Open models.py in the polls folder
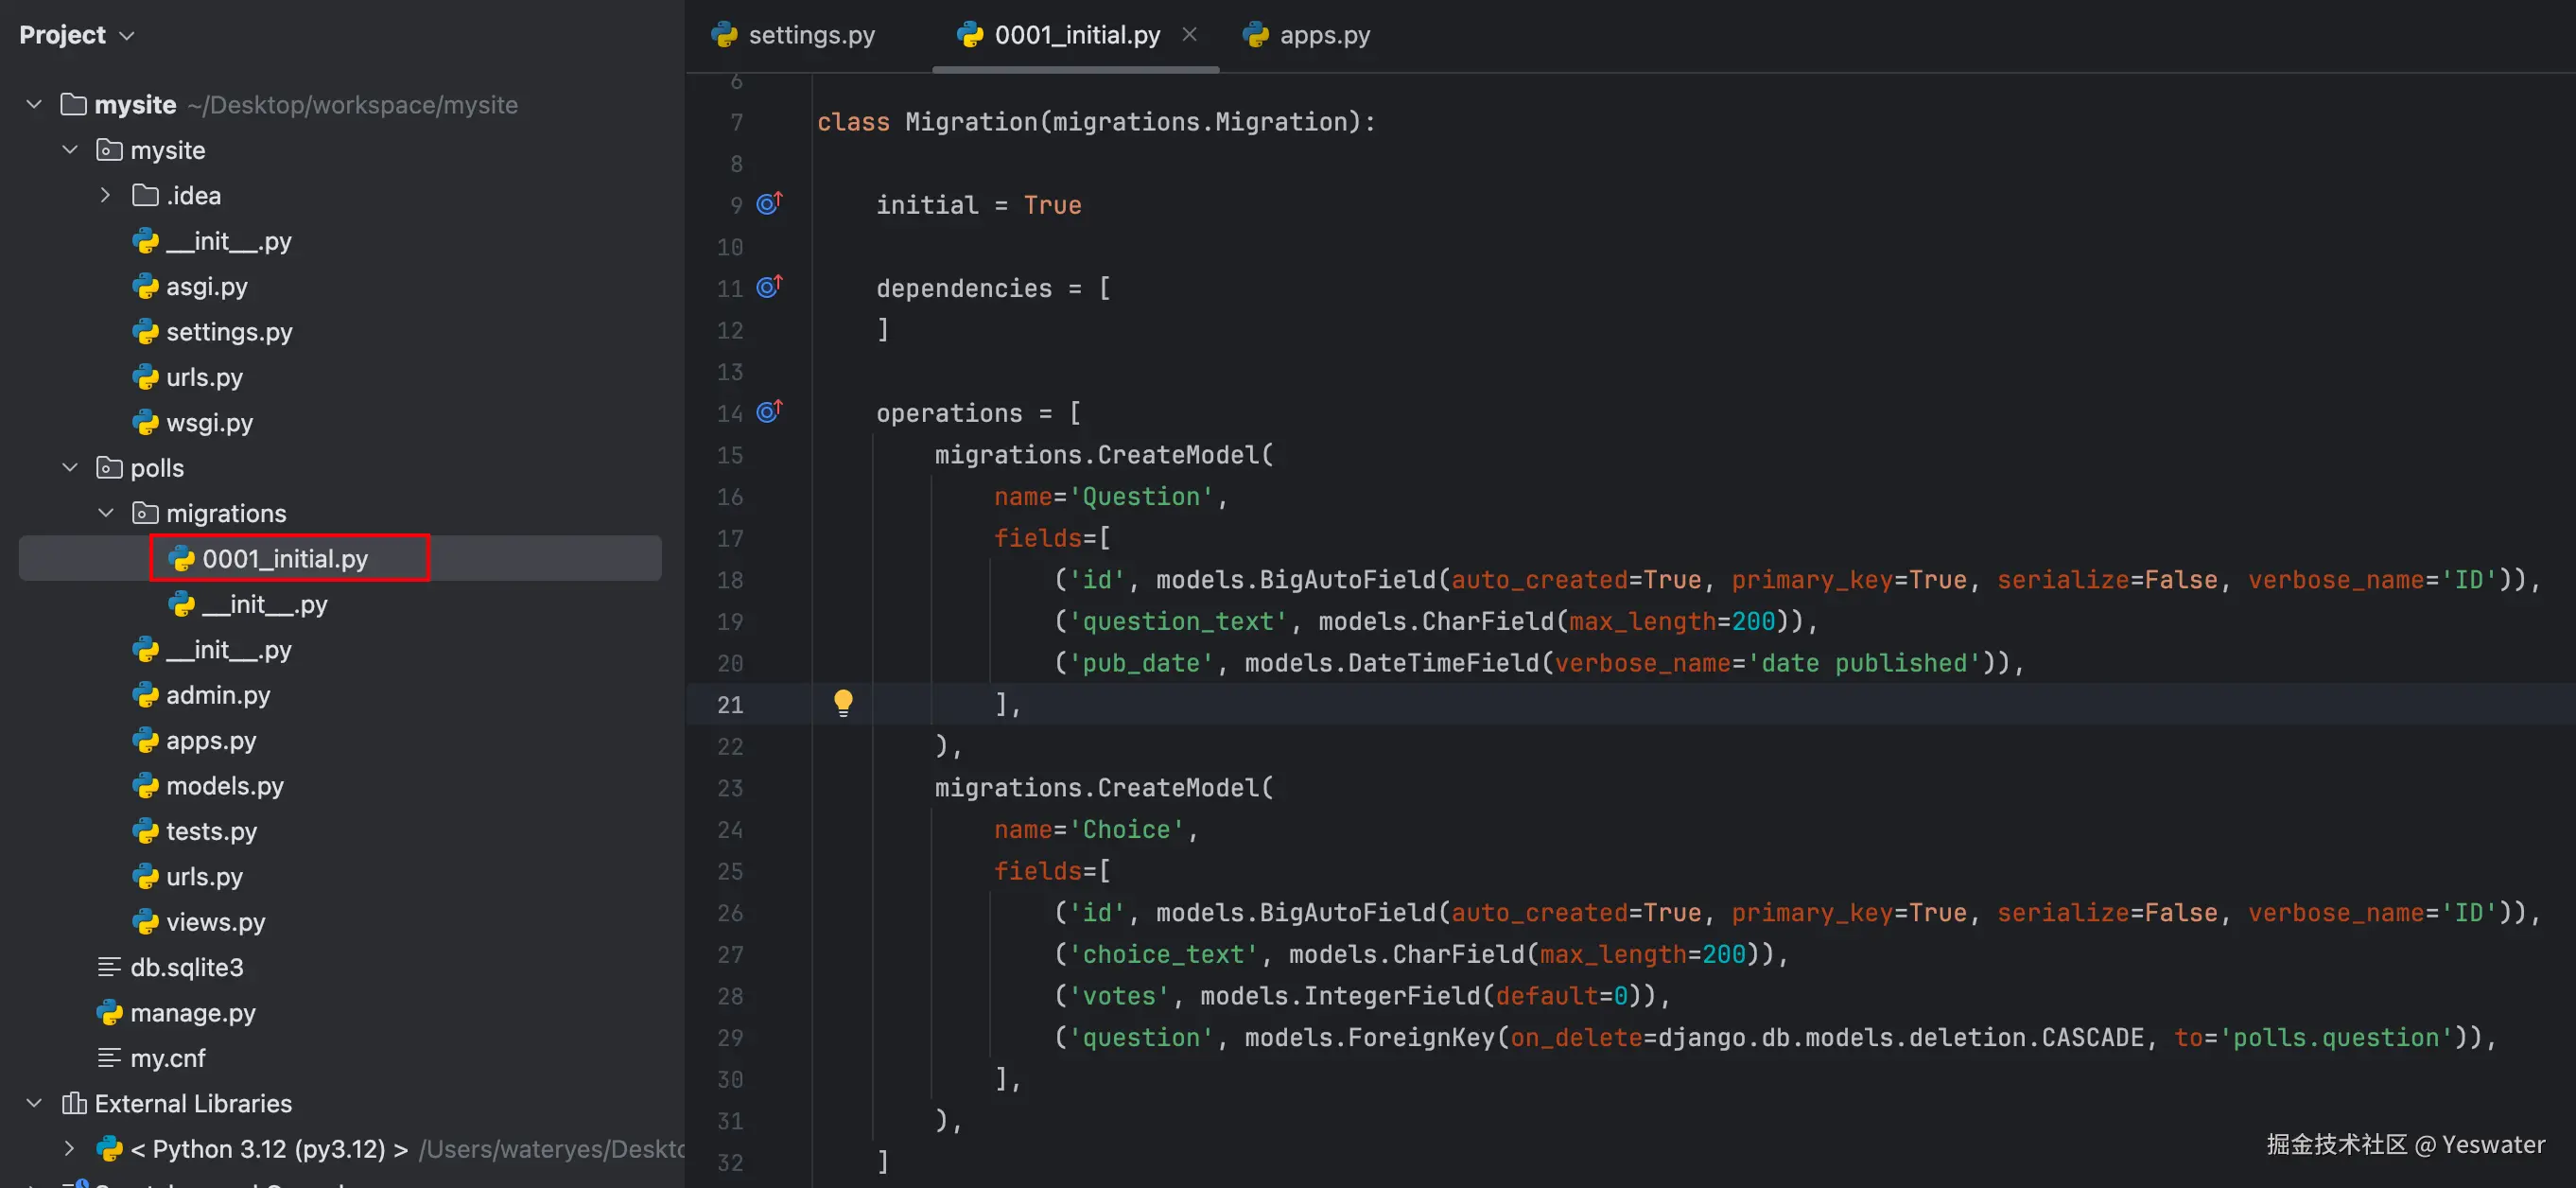This screenshot has width=2576, height=1188. pos(224,786)
